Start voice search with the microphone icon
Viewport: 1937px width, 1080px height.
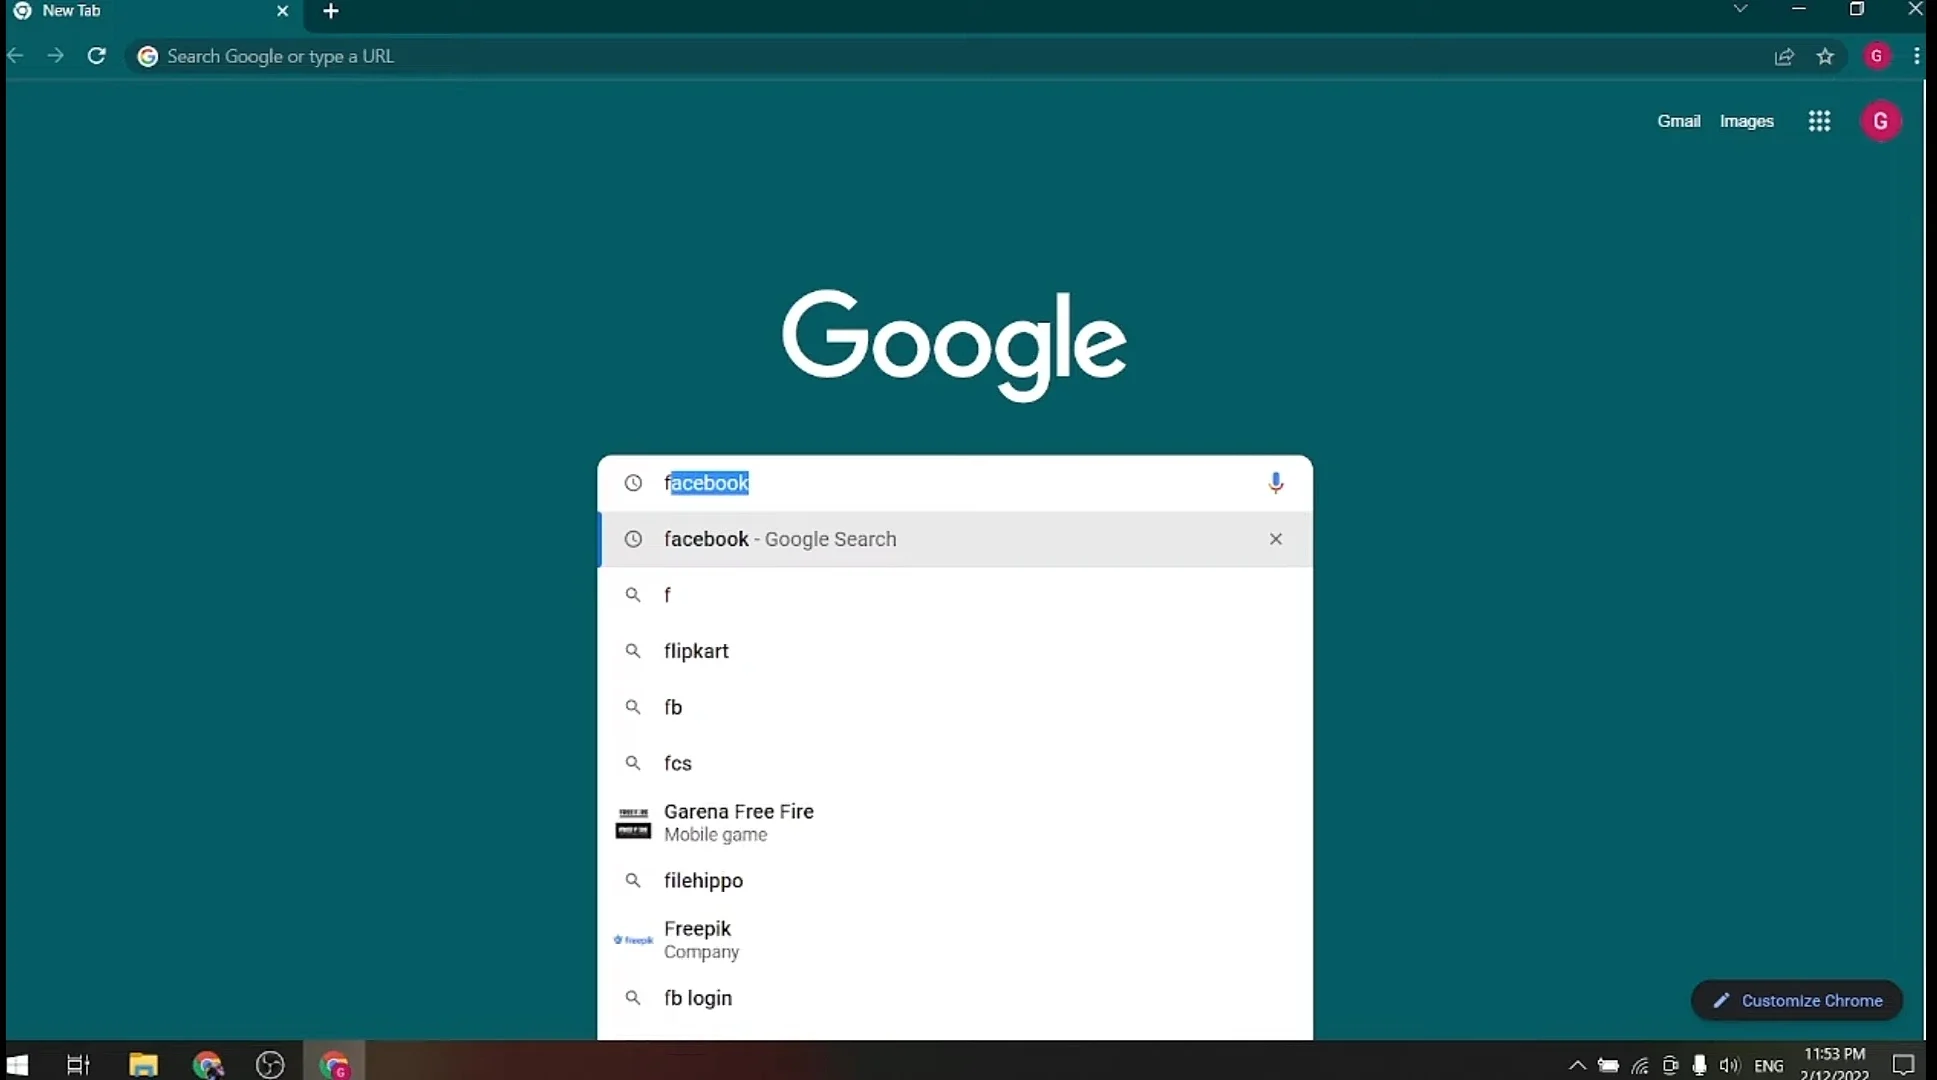point(1276,483)
